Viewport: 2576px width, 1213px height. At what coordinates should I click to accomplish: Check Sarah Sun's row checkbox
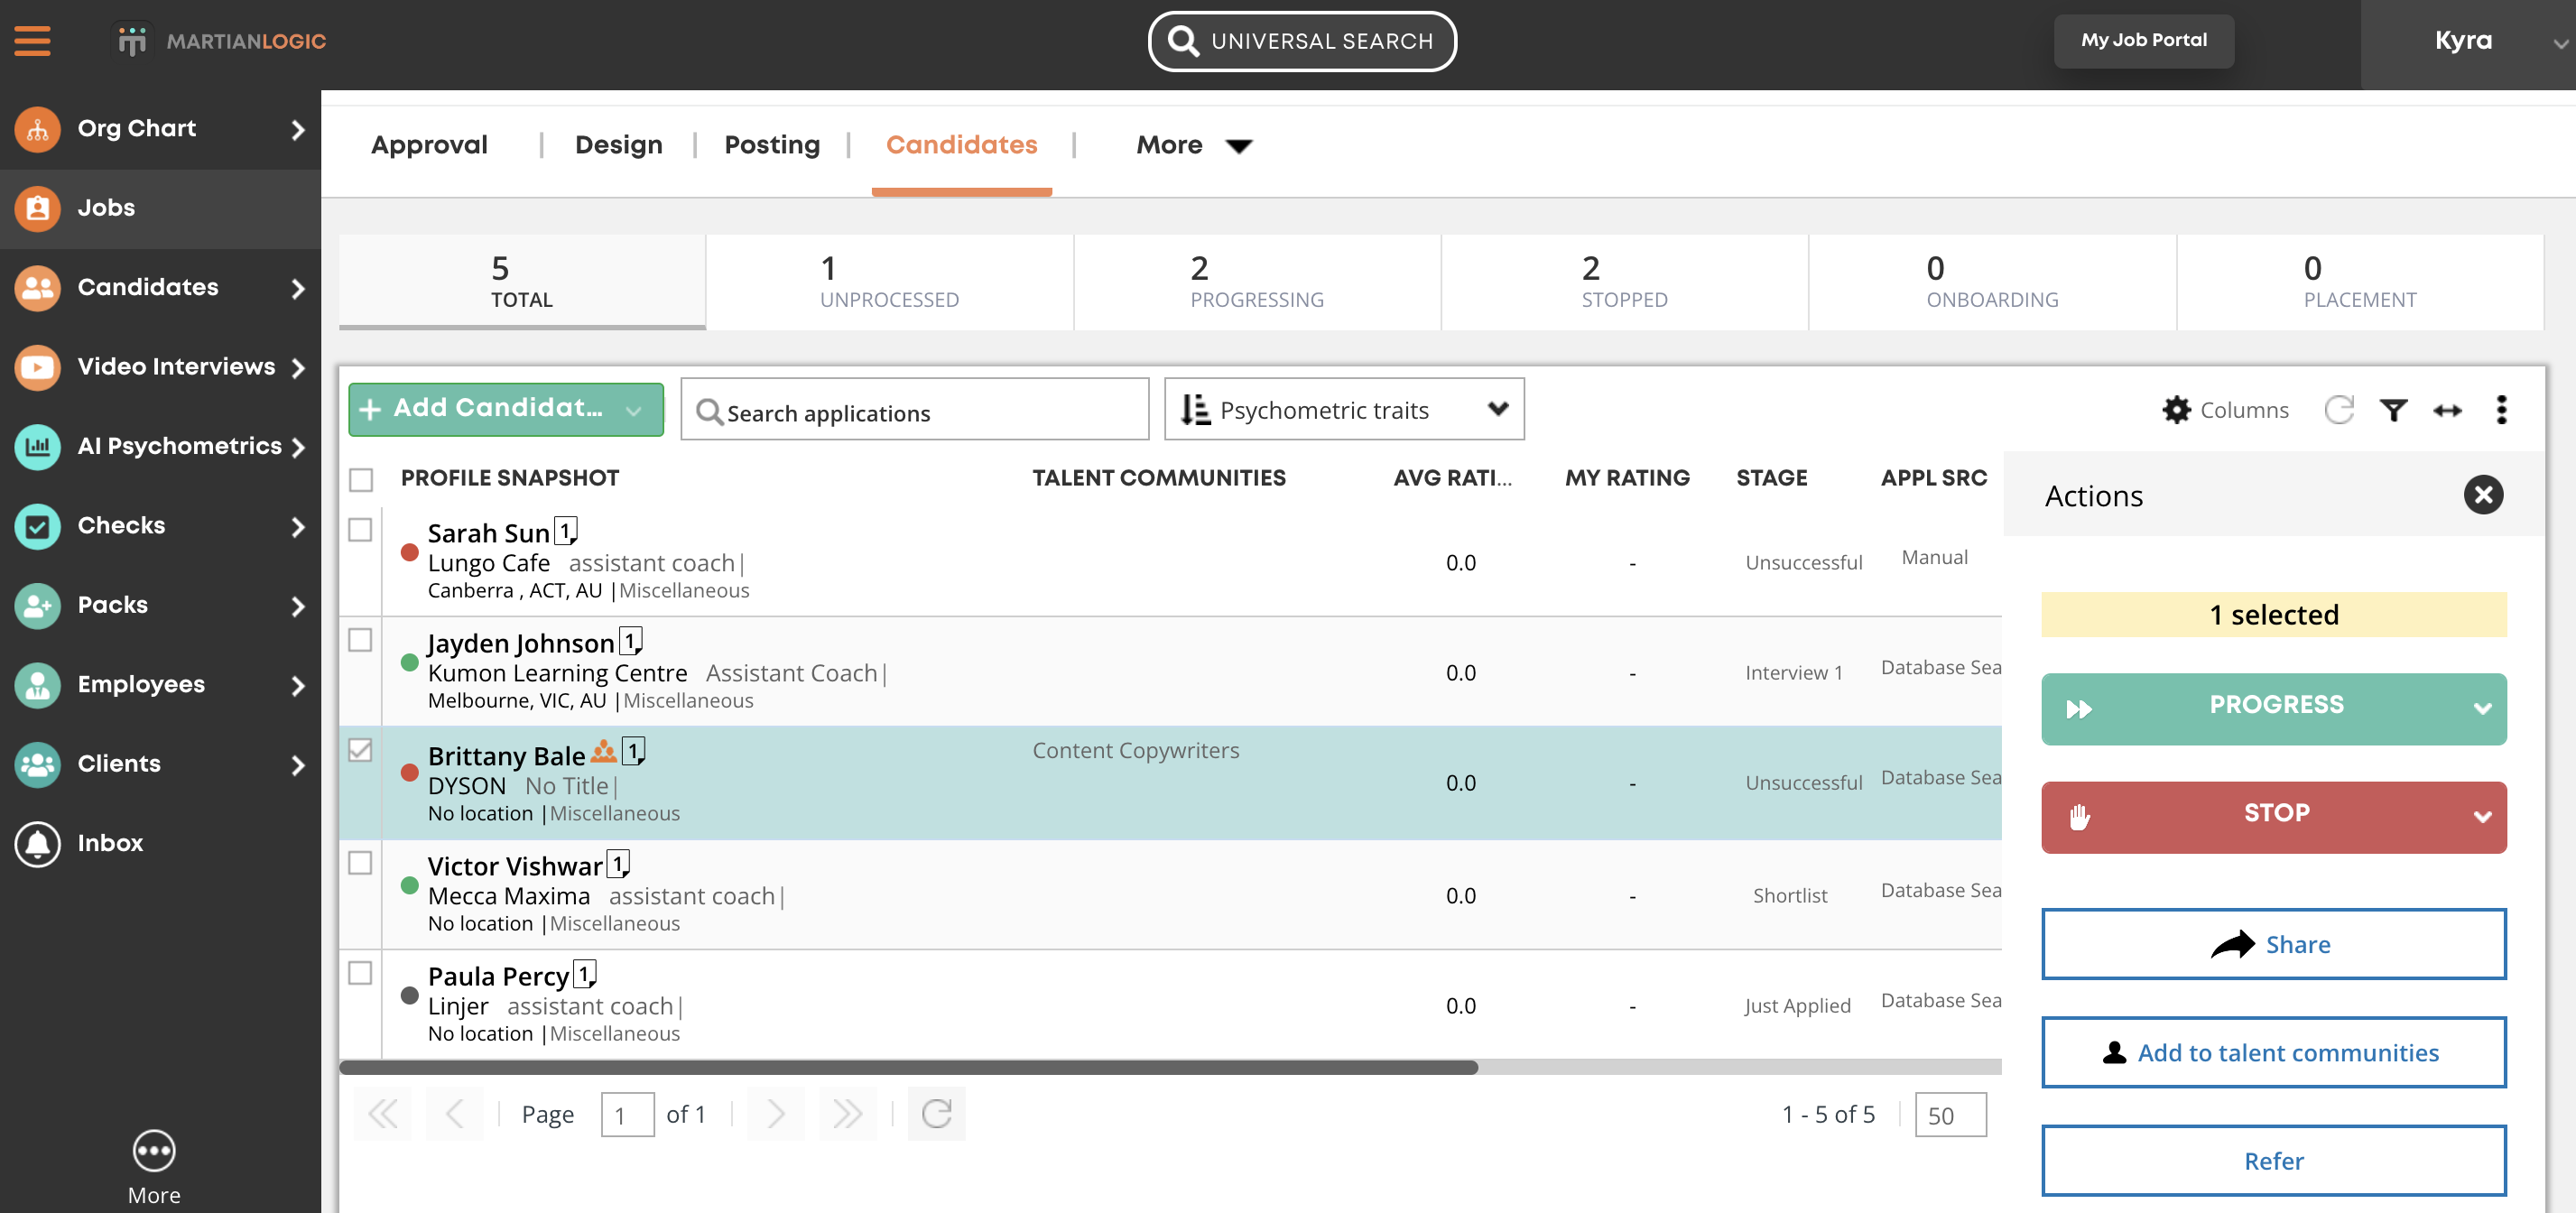(361, 531)
